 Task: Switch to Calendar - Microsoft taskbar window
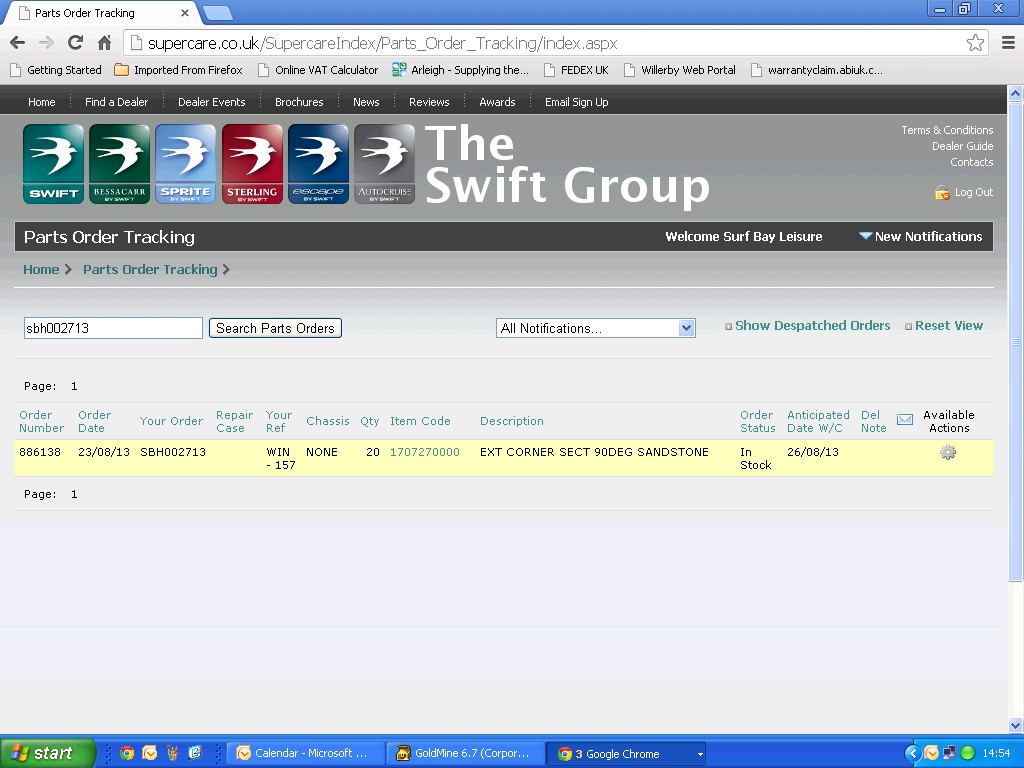point(304,754)
